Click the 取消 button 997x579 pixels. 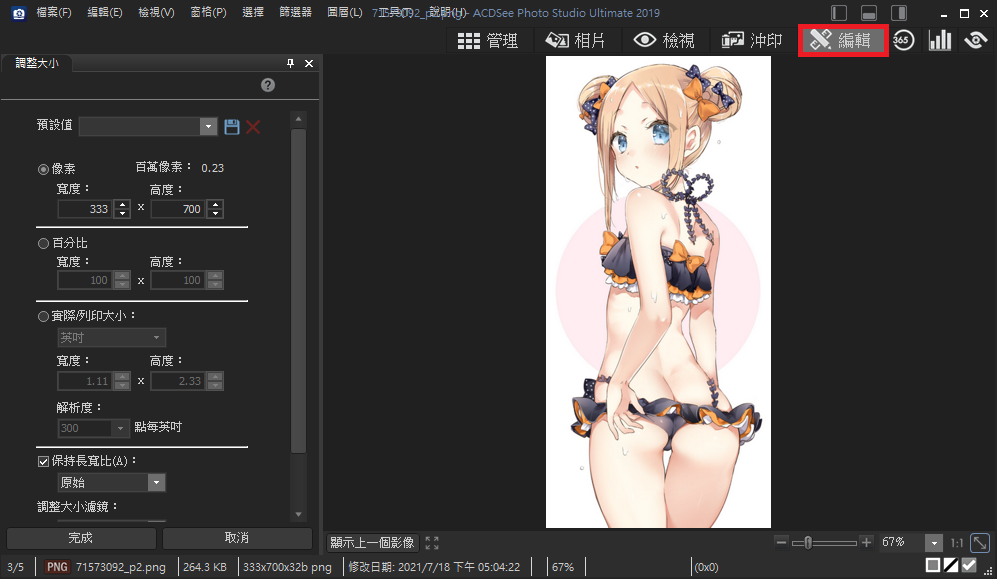pyautogui.click(x=237, y=538)
